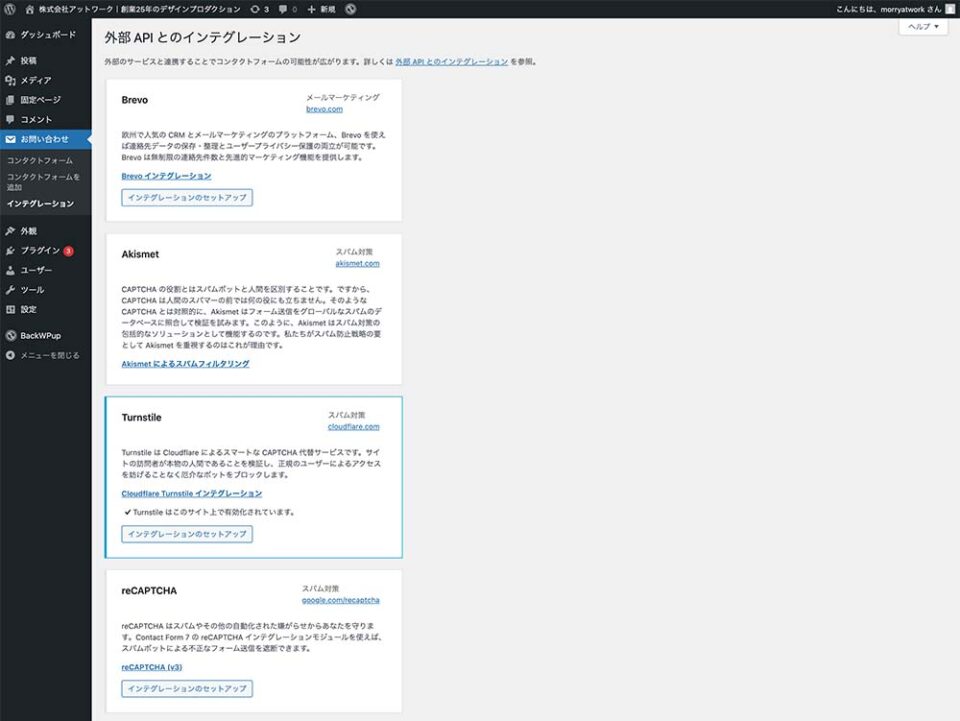Open the google.com/recaptcha link
Image resolution: width=960 pixels, height=721 pixels.
[340, 600]
